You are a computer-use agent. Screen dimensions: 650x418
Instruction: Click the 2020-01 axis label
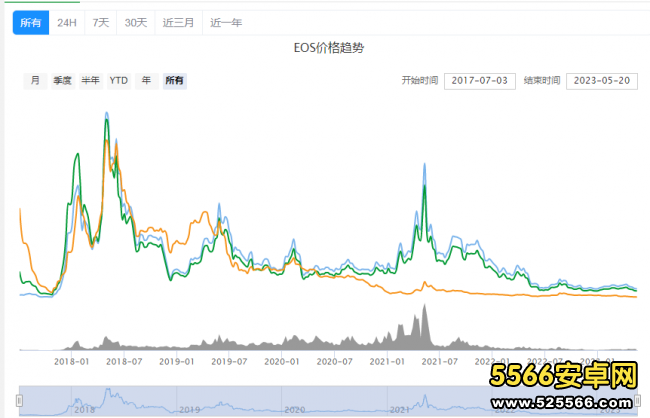click(x=282, y=362)
